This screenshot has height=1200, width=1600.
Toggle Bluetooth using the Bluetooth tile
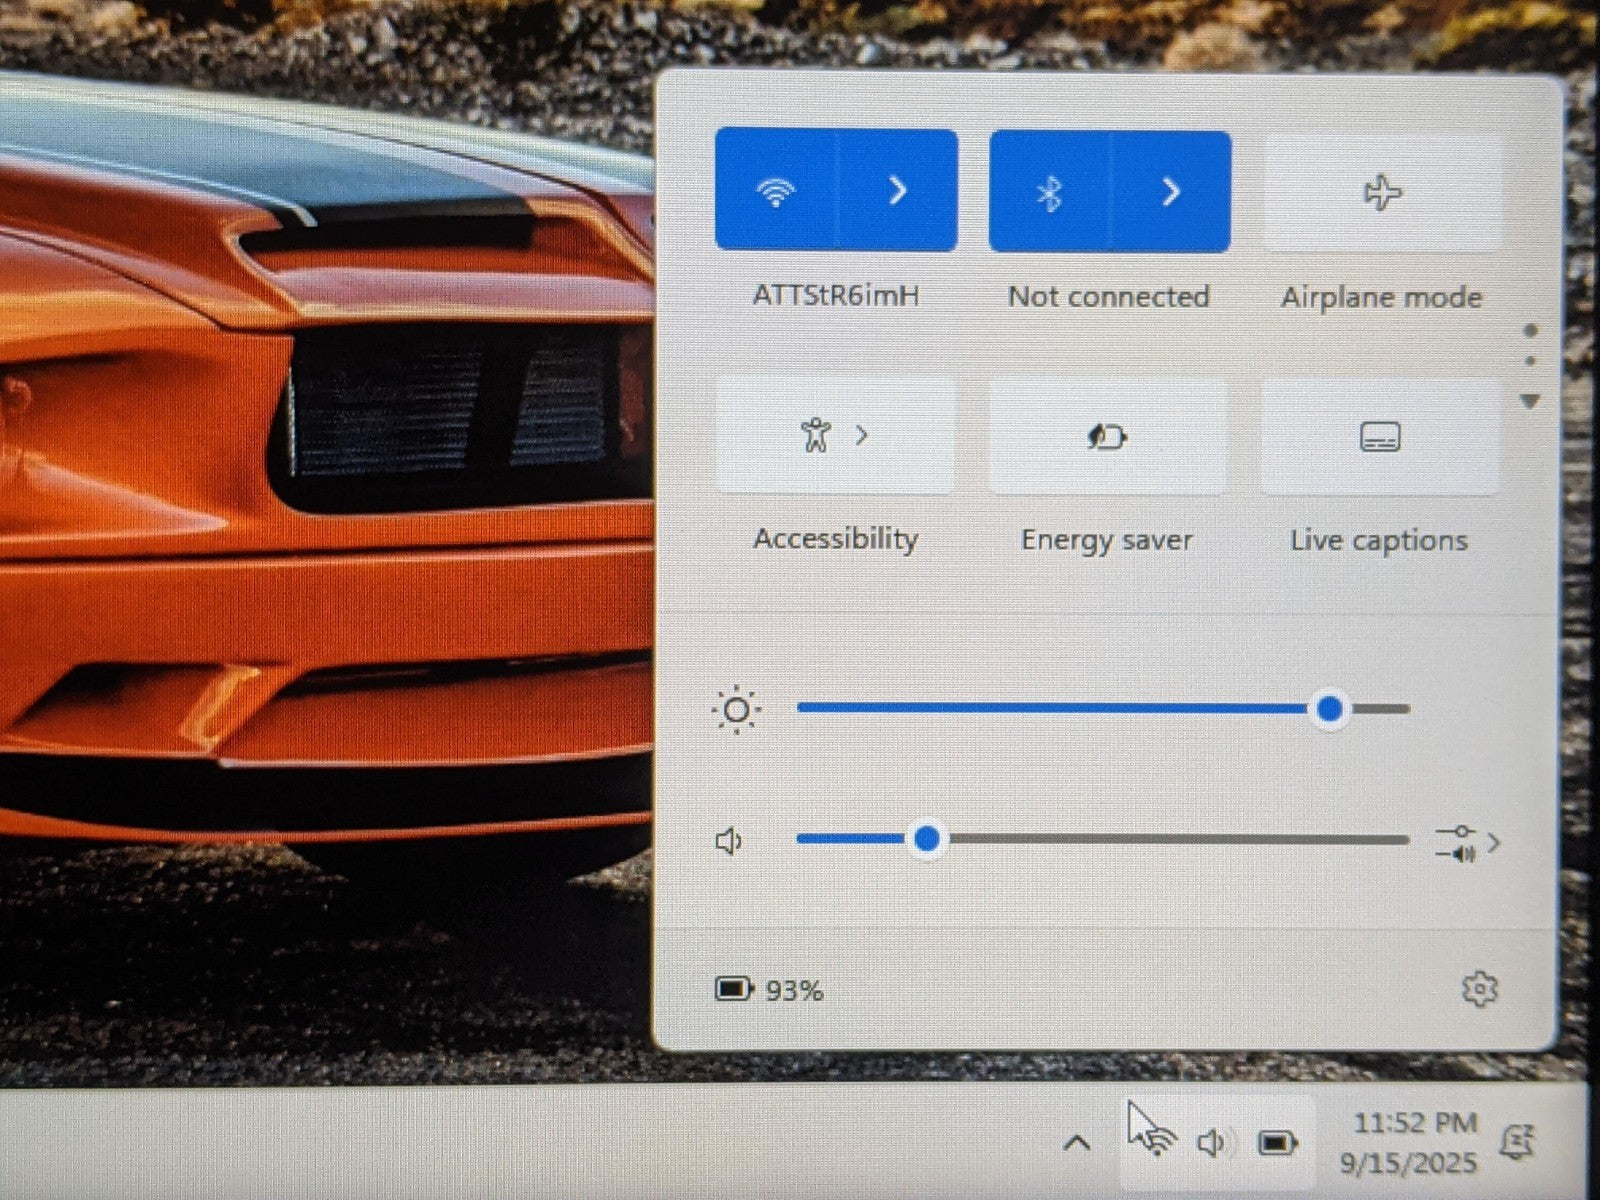[x=1049, y=192]
